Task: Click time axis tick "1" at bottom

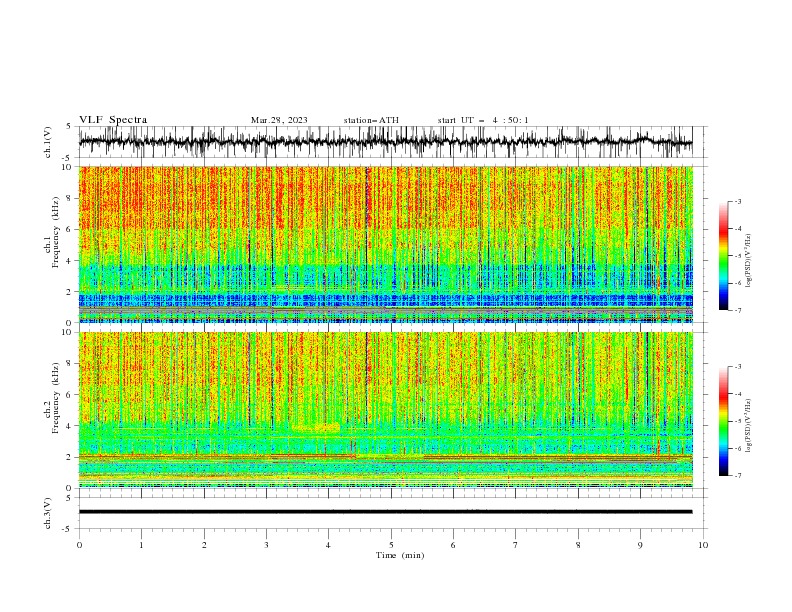Action: pyautogui.click(x=141, y=545)
